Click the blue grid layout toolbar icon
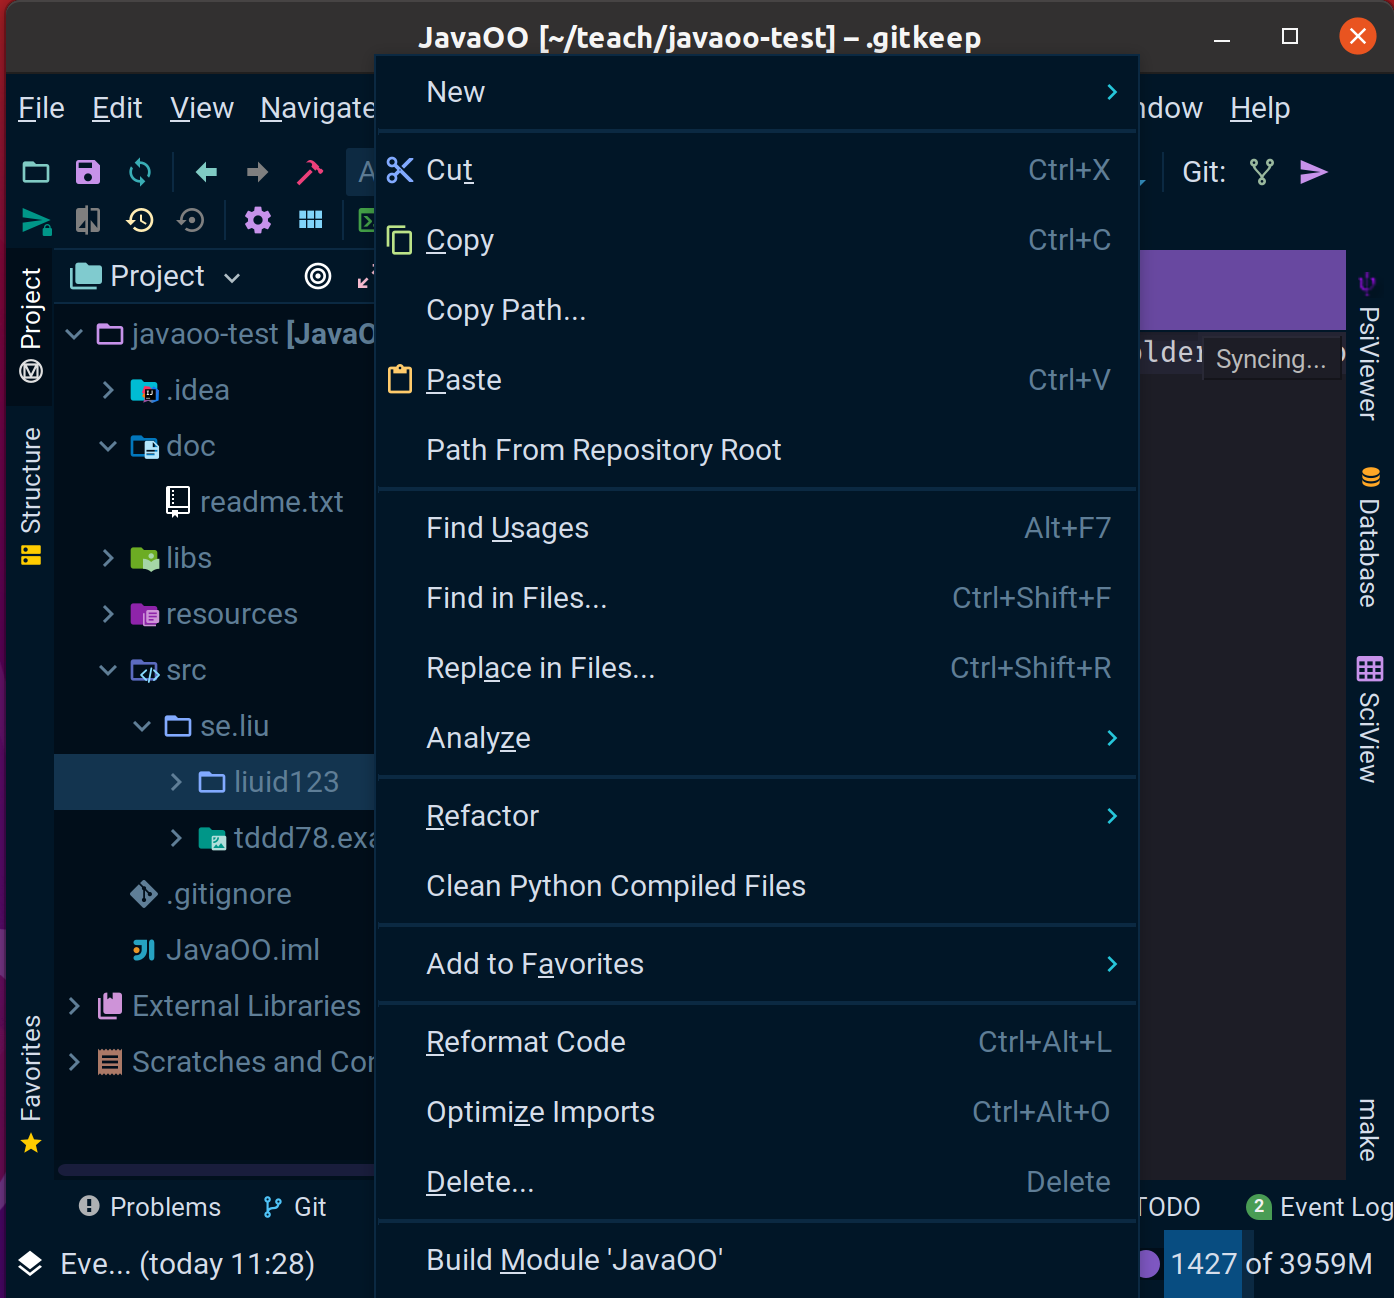Viewport: 1394px width, 1298px height. click(x=311, y=220)
